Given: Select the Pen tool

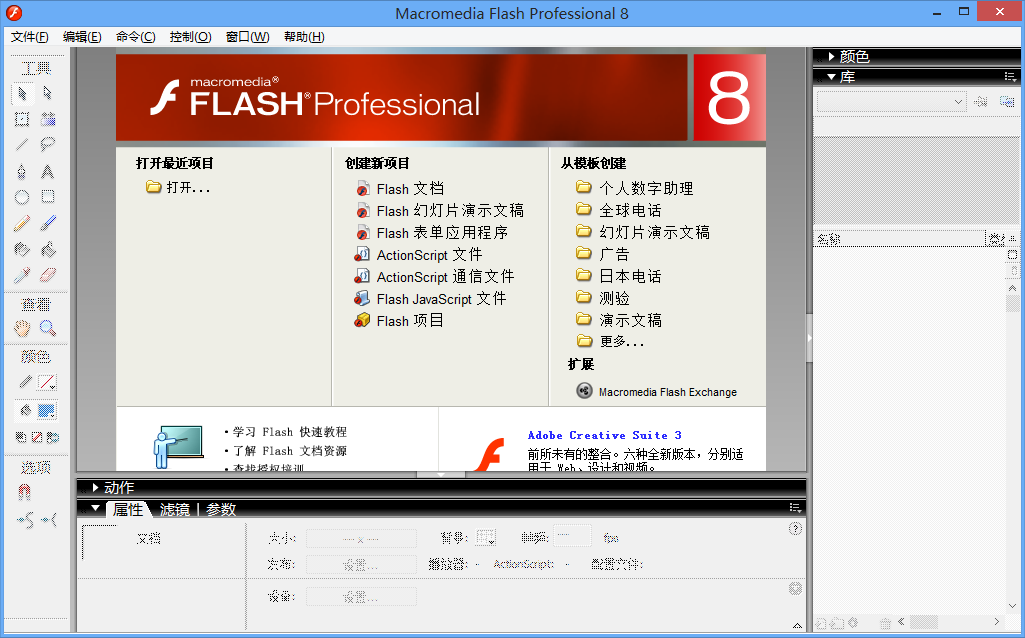Looking at the screenshot, I should point(22,170).
